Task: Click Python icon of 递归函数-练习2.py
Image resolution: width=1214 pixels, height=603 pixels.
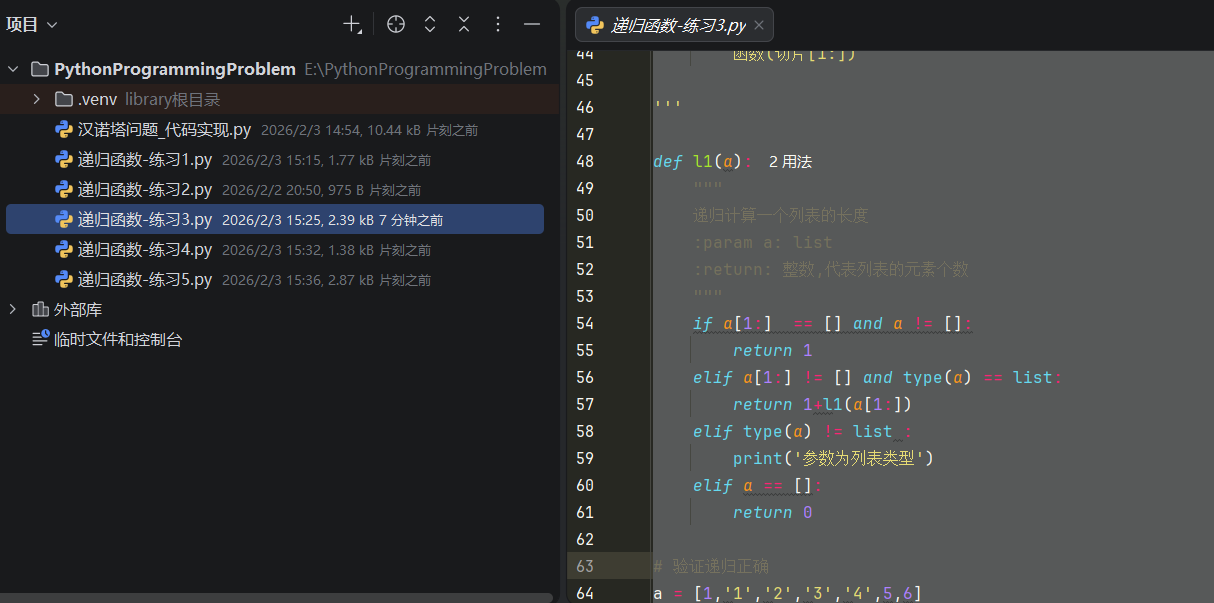Action: (64, 189)
